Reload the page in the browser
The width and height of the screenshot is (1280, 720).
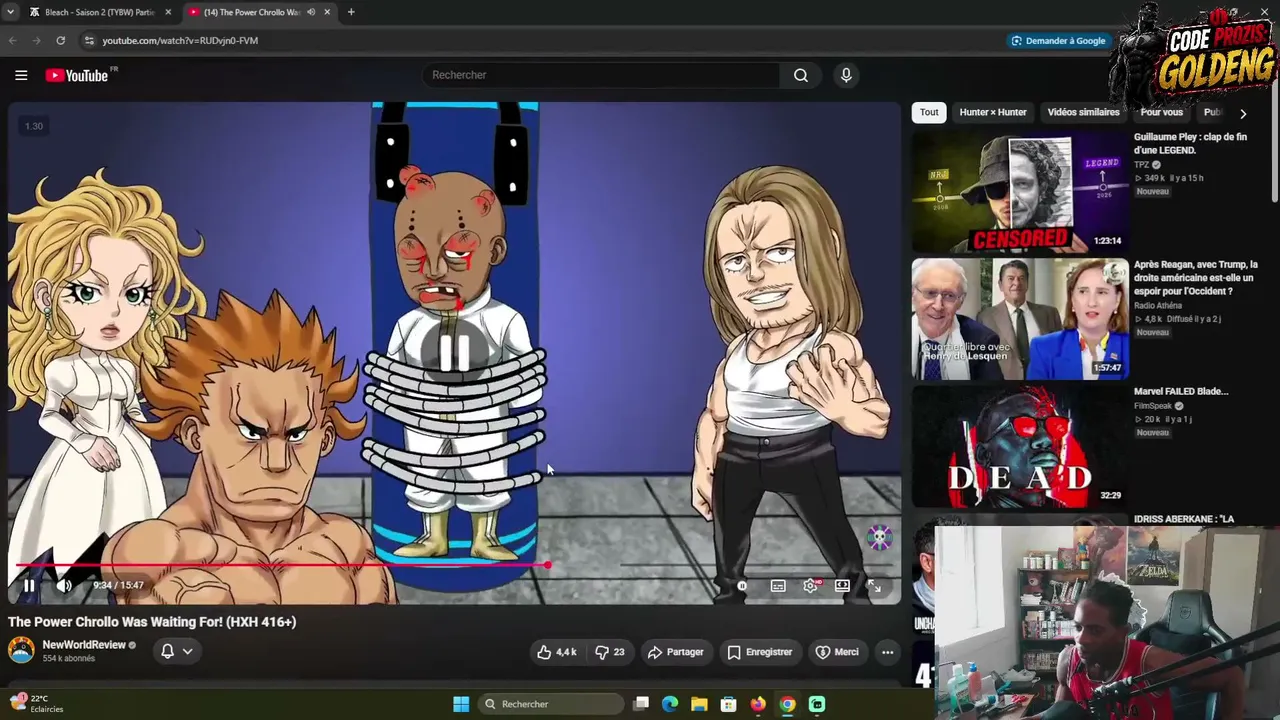(61, 41)
